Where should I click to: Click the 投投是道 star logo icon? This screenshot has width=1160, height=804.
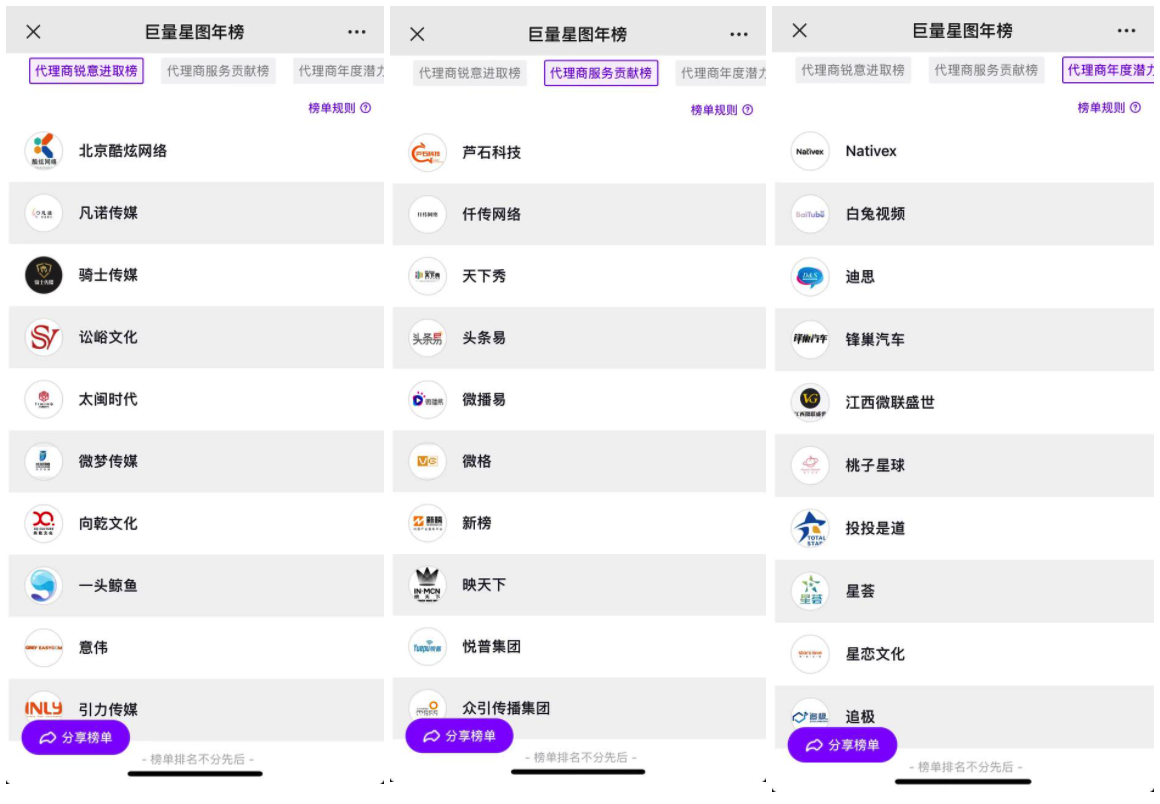point(810,528)
